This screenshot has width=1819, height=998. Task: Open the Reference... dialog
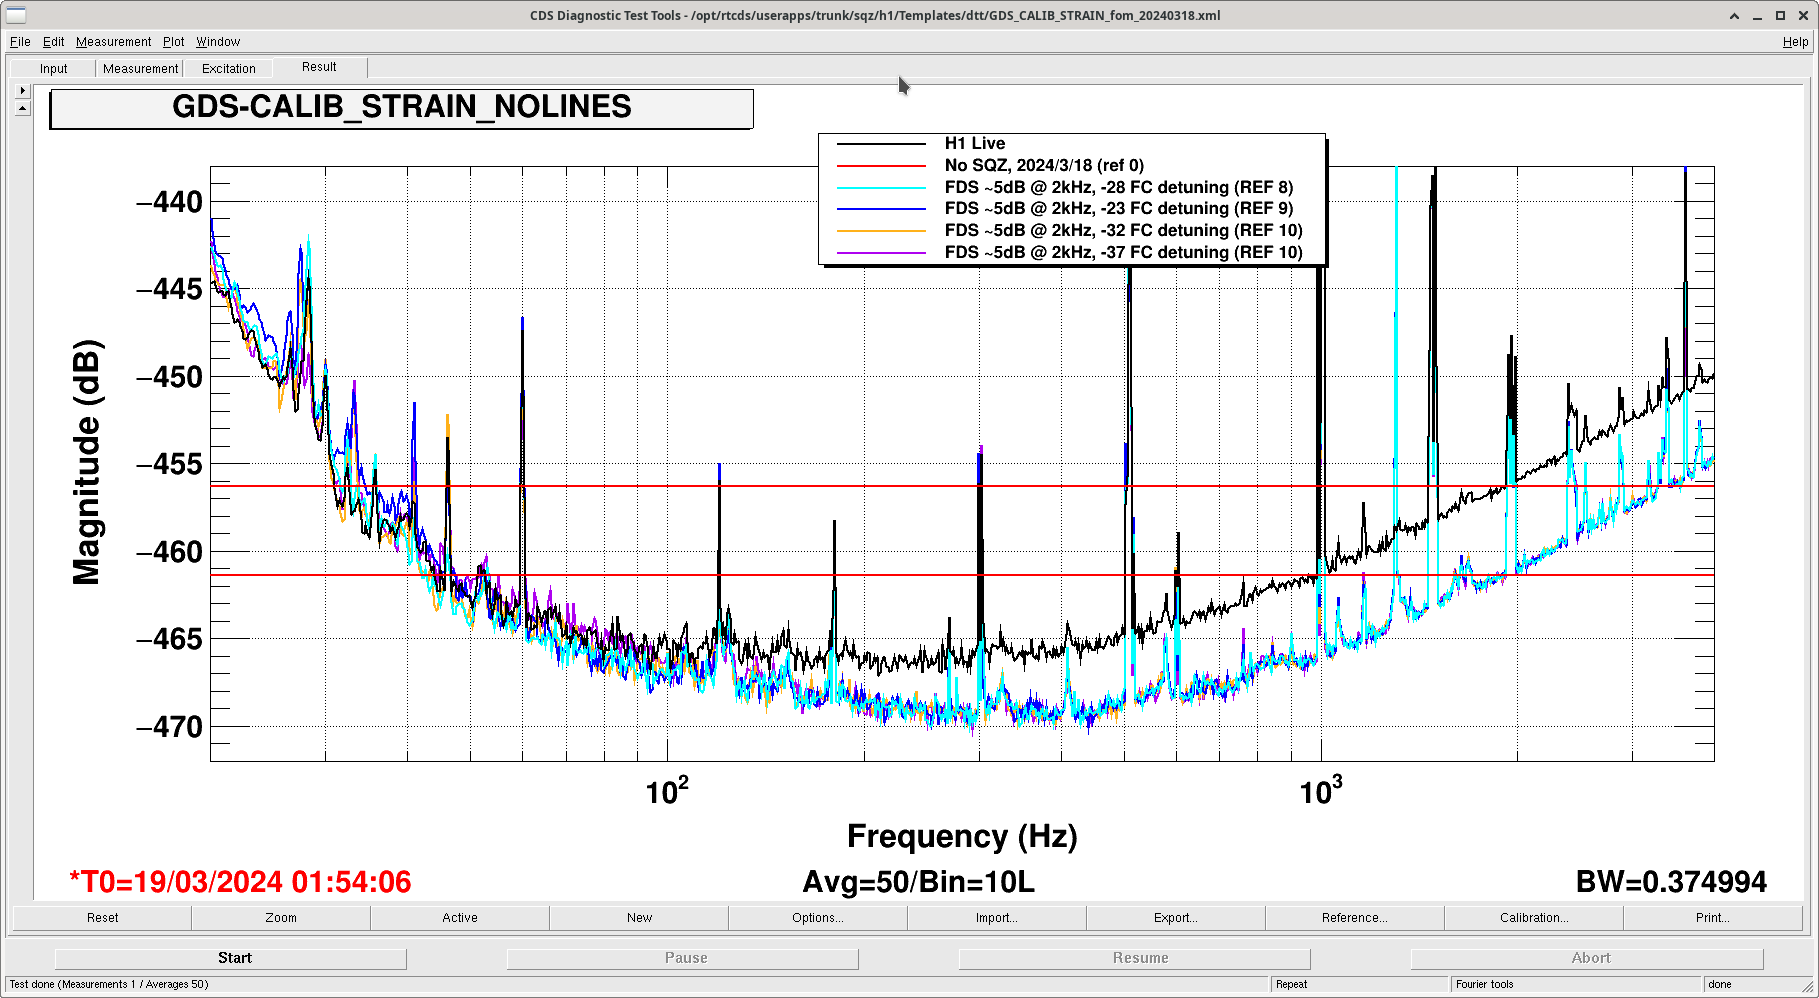1354,918
